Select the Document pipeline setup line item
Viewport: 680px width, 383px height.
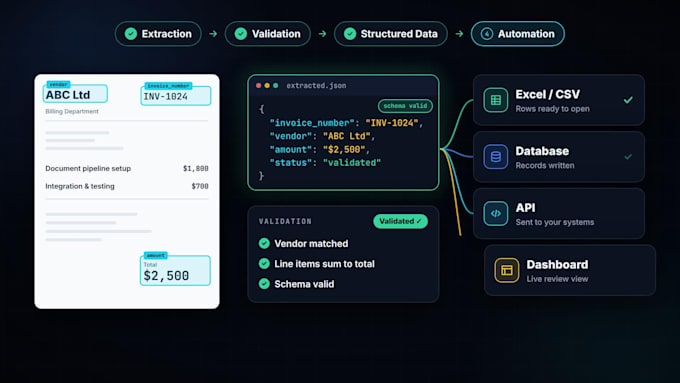88,168
